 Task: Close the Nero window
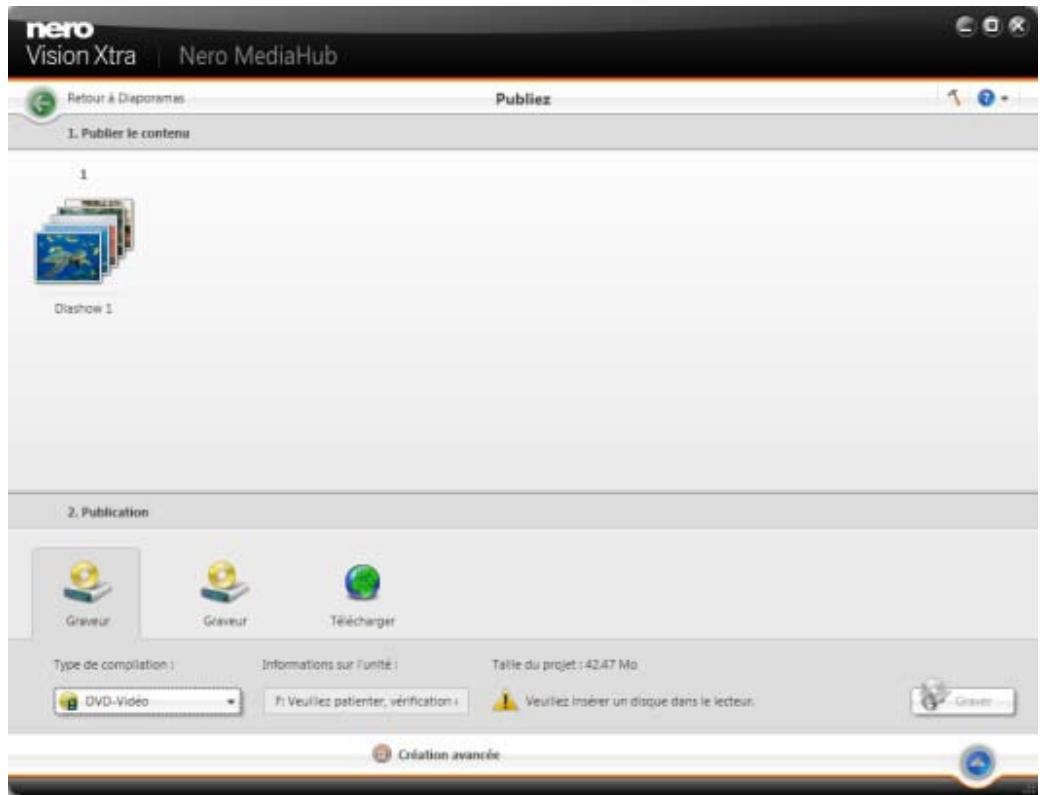[x=1018, y=26]
